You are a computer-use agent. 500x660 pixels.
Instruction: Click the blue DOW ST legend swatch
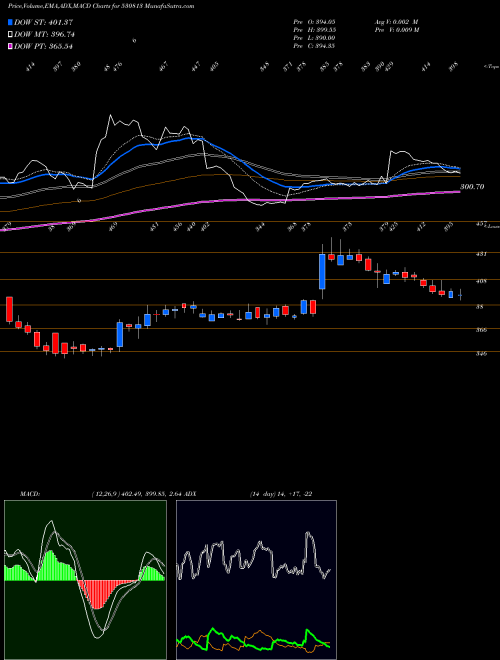pyautogui.click(x=10, y=22)
